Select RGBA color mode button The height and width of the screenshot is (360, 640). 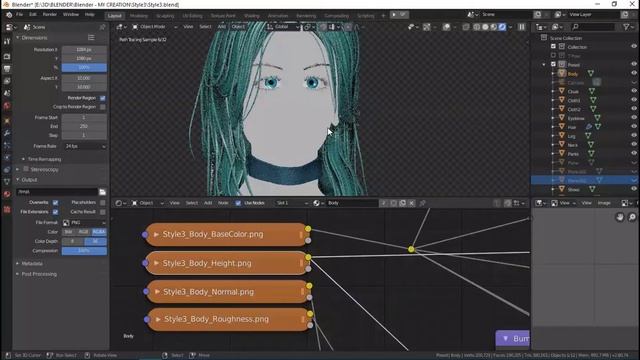pos(99,232)
